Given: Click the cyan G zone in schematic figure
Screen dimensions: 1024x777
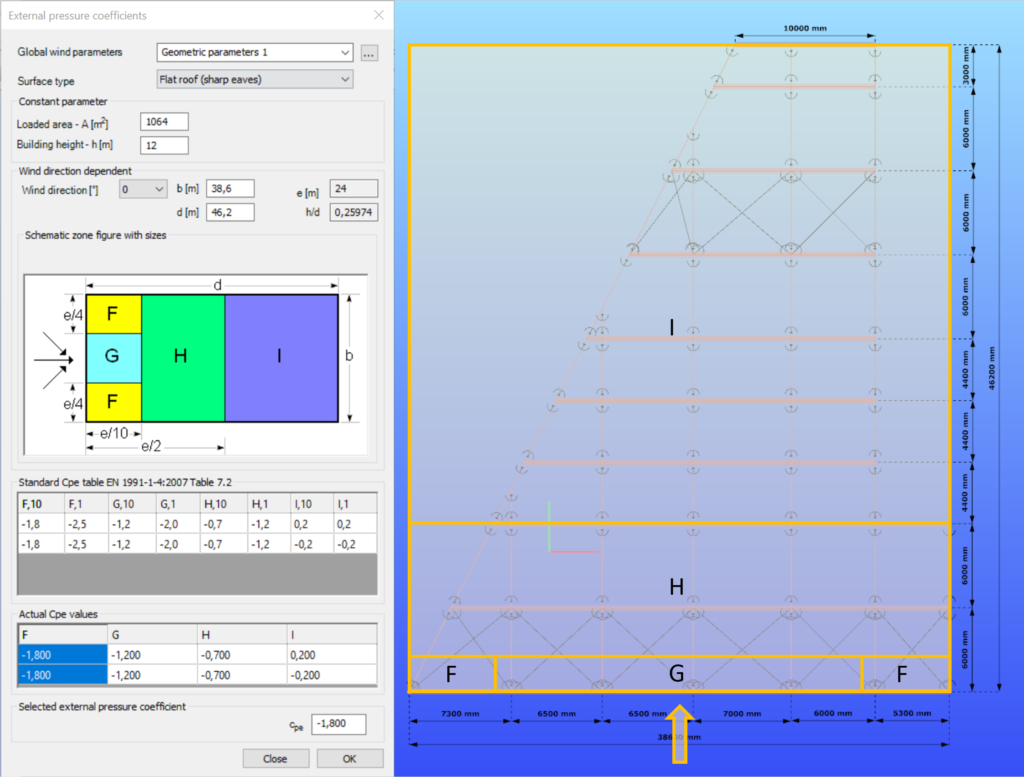Looking at the screenshot, I should [114, 358].
